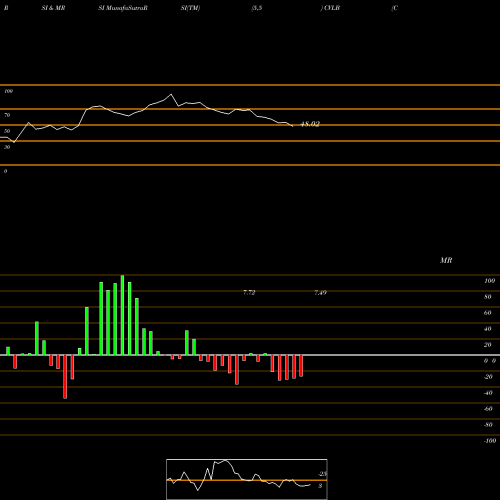Viewport: 500px width, 500px height.
Task: Click the MunafaSutra RSI header text
Action: point(123,8)
